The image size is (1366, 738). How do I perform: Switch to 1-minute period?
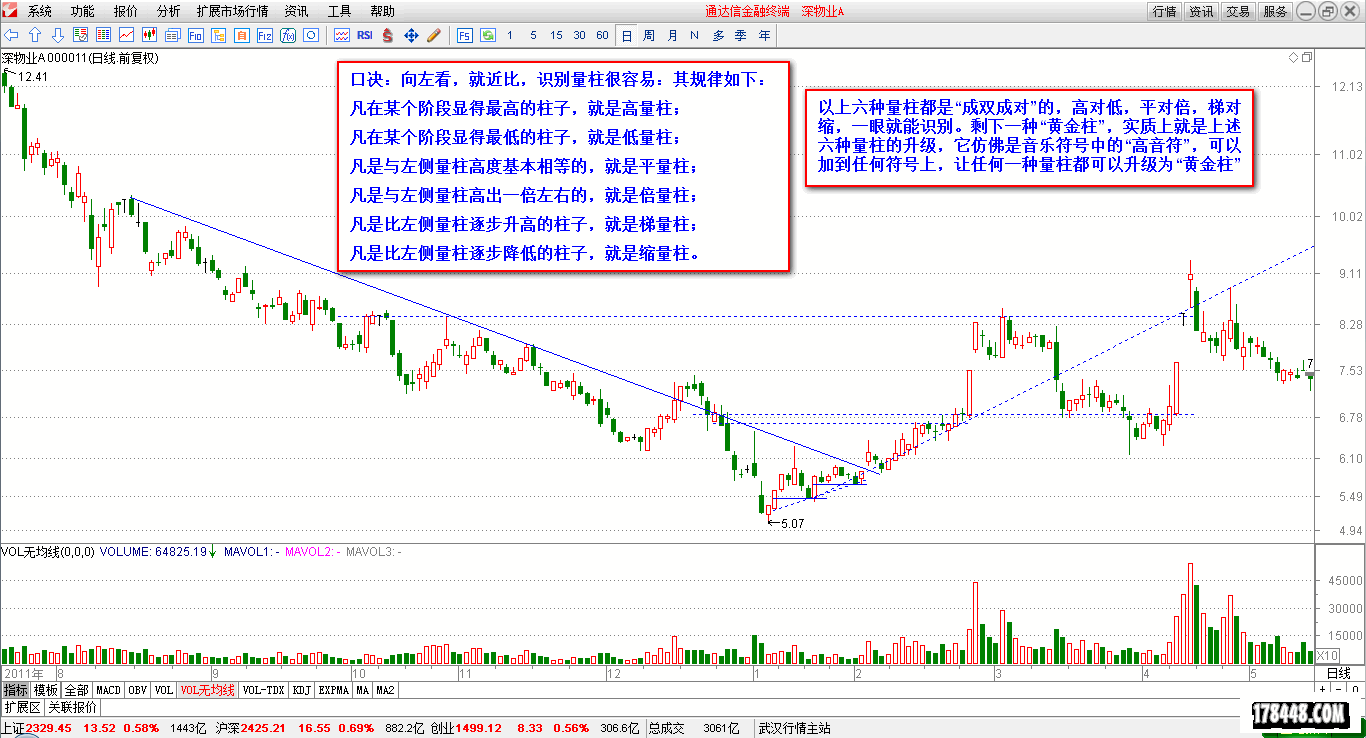[x=510, y=35]
